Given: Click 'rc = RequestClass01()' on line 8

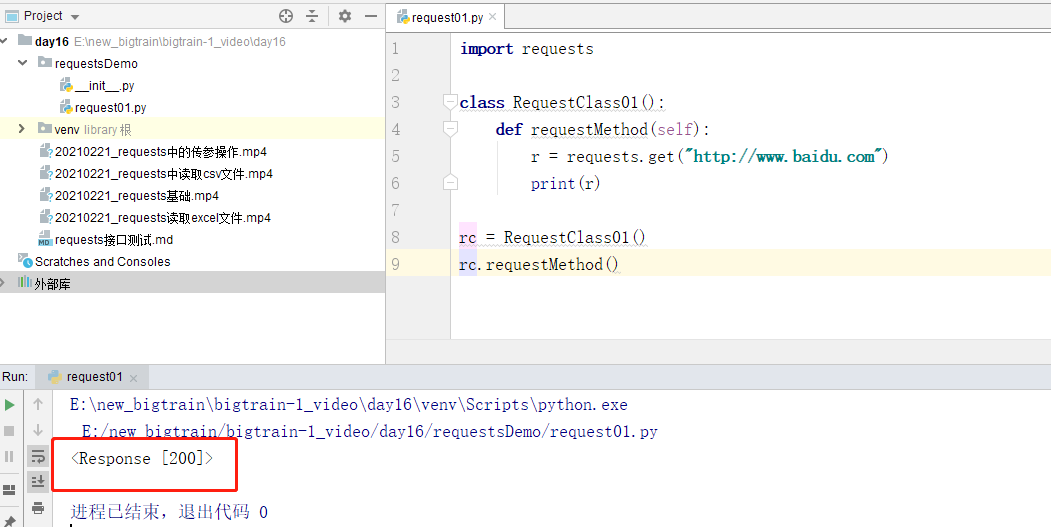Looking at the screenshot, I should tap(552, 237).
